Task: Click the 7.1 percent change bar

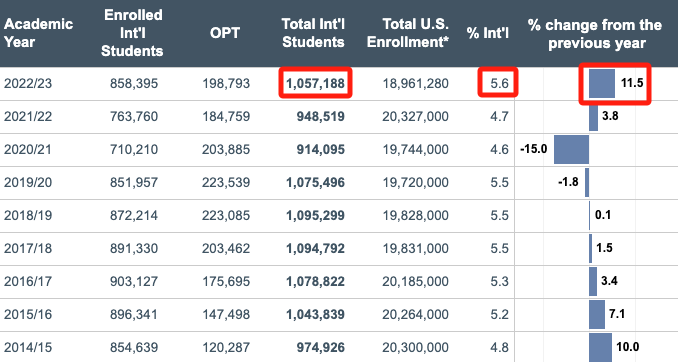Action: point(597,314)
